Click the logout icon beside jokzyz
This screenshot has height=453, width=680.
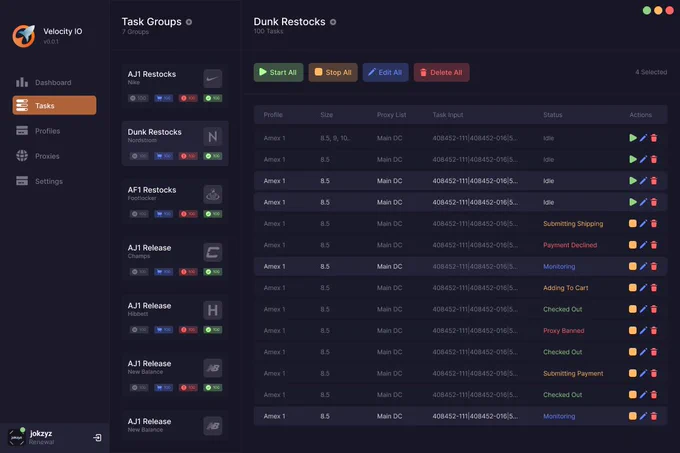point(97,438)
